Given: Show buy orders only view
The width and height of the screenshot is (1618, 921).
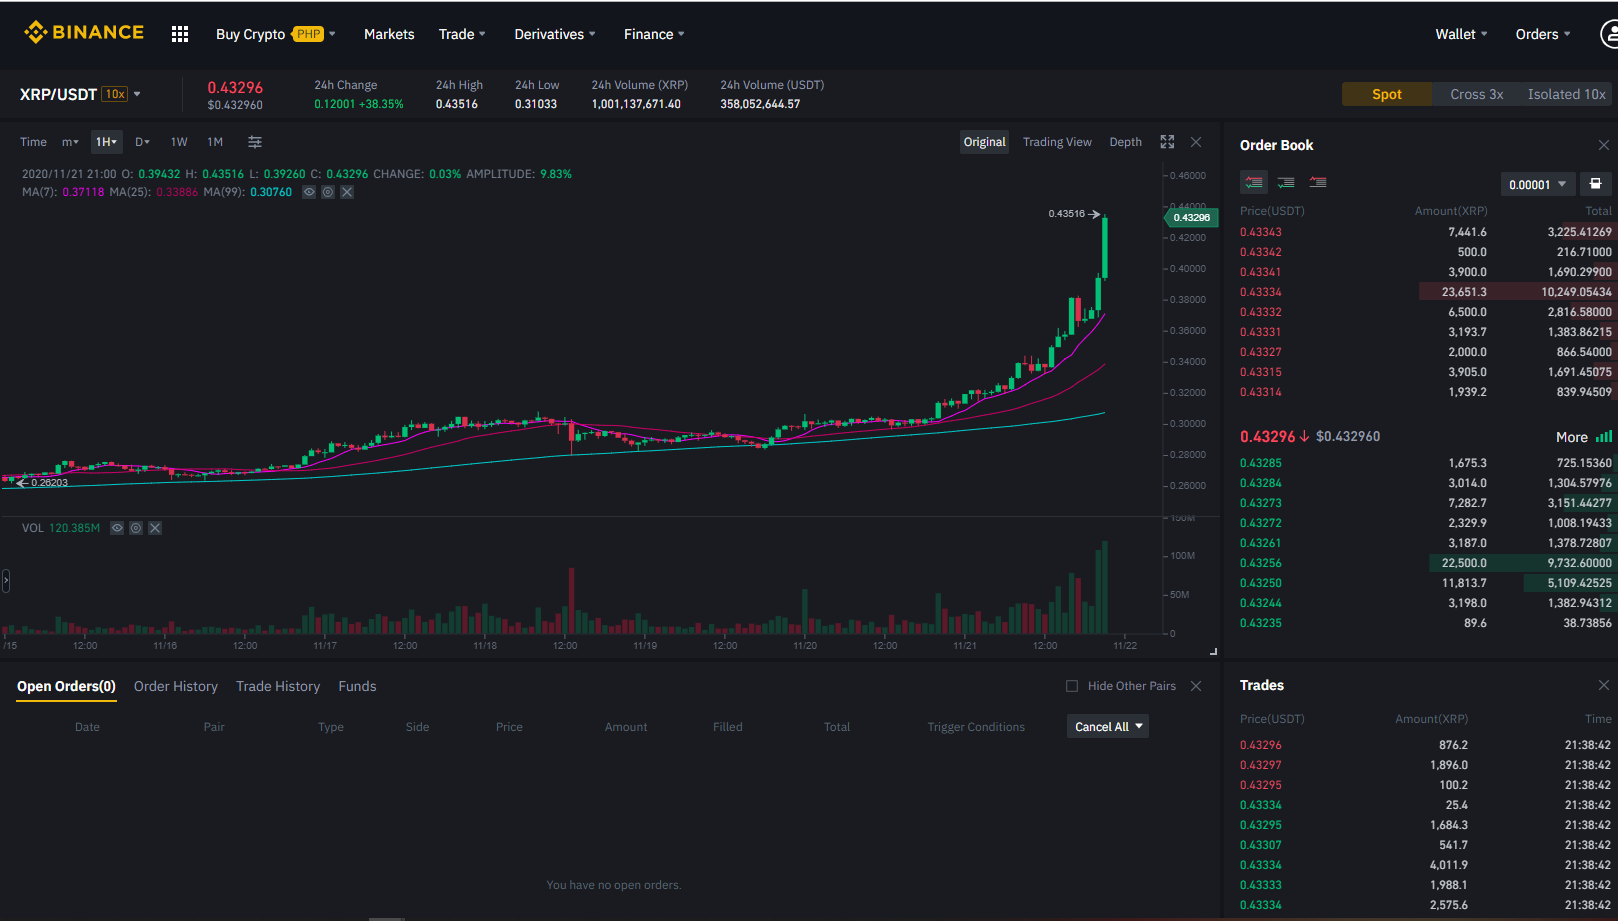Looking at the screenshot, I should [1286, 183].
